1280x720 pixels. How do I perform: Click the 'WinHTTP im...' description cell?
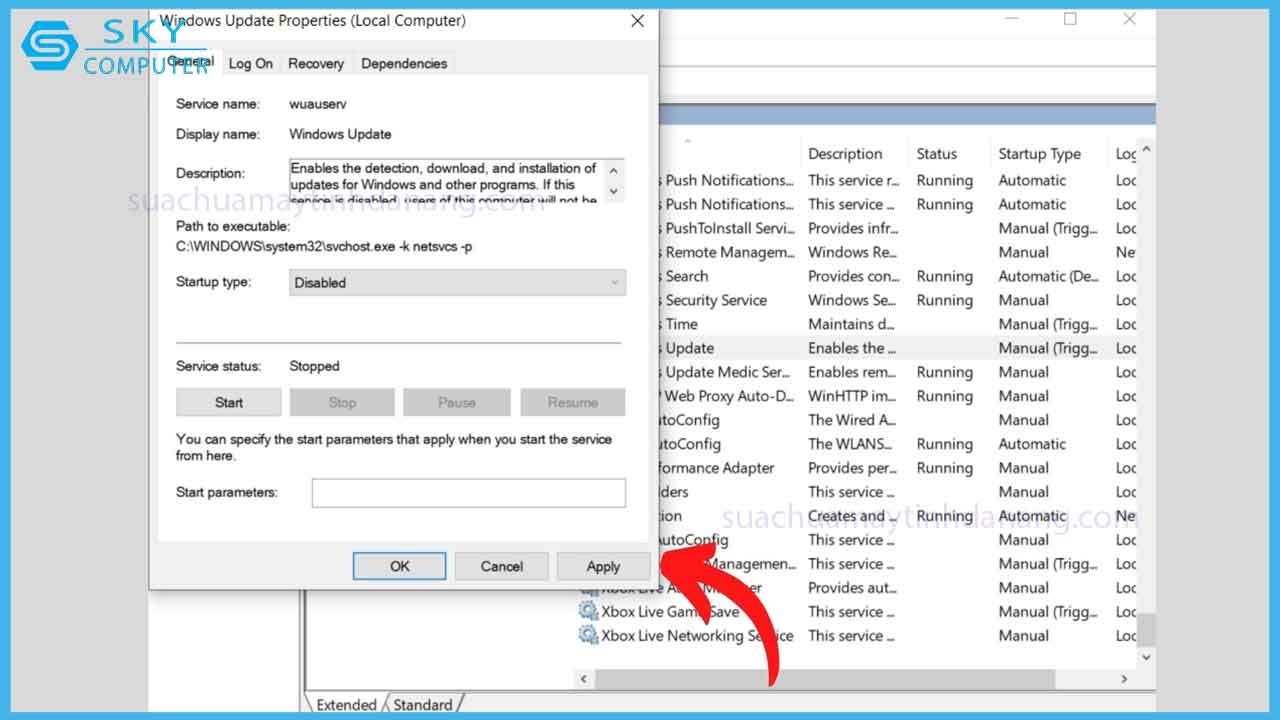(853, 396)
